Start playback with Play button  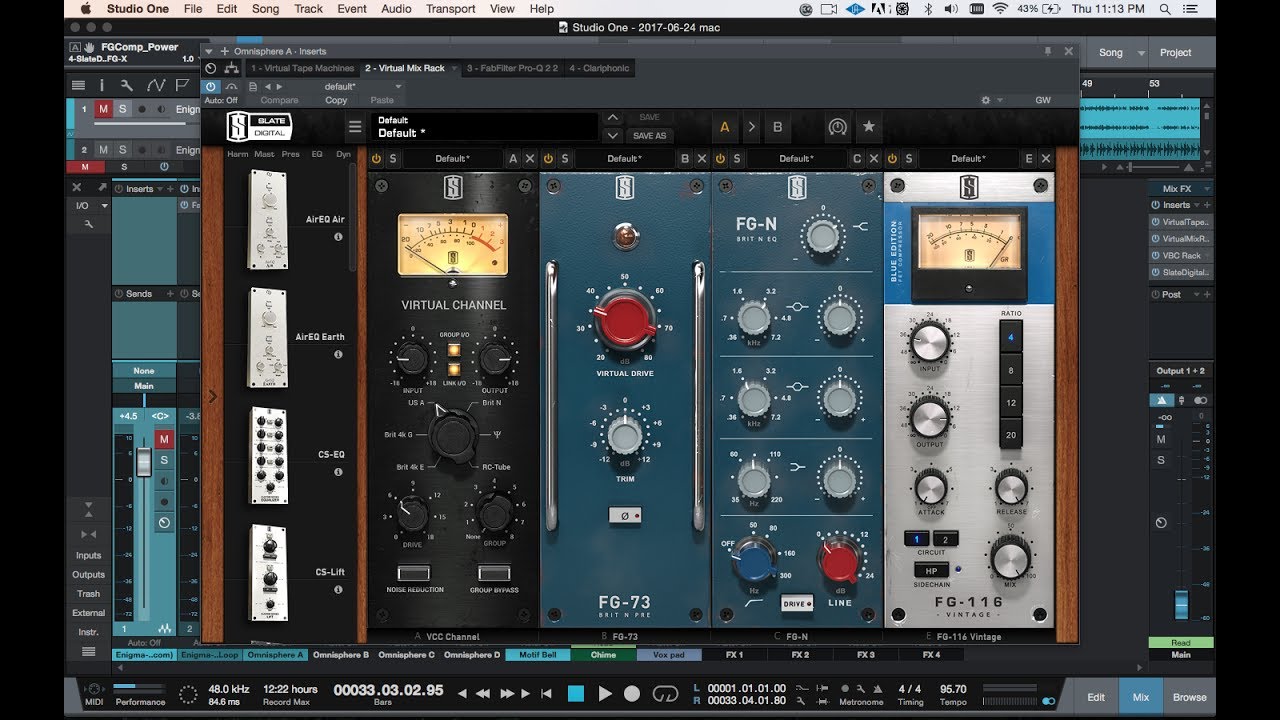pos(605,693)
